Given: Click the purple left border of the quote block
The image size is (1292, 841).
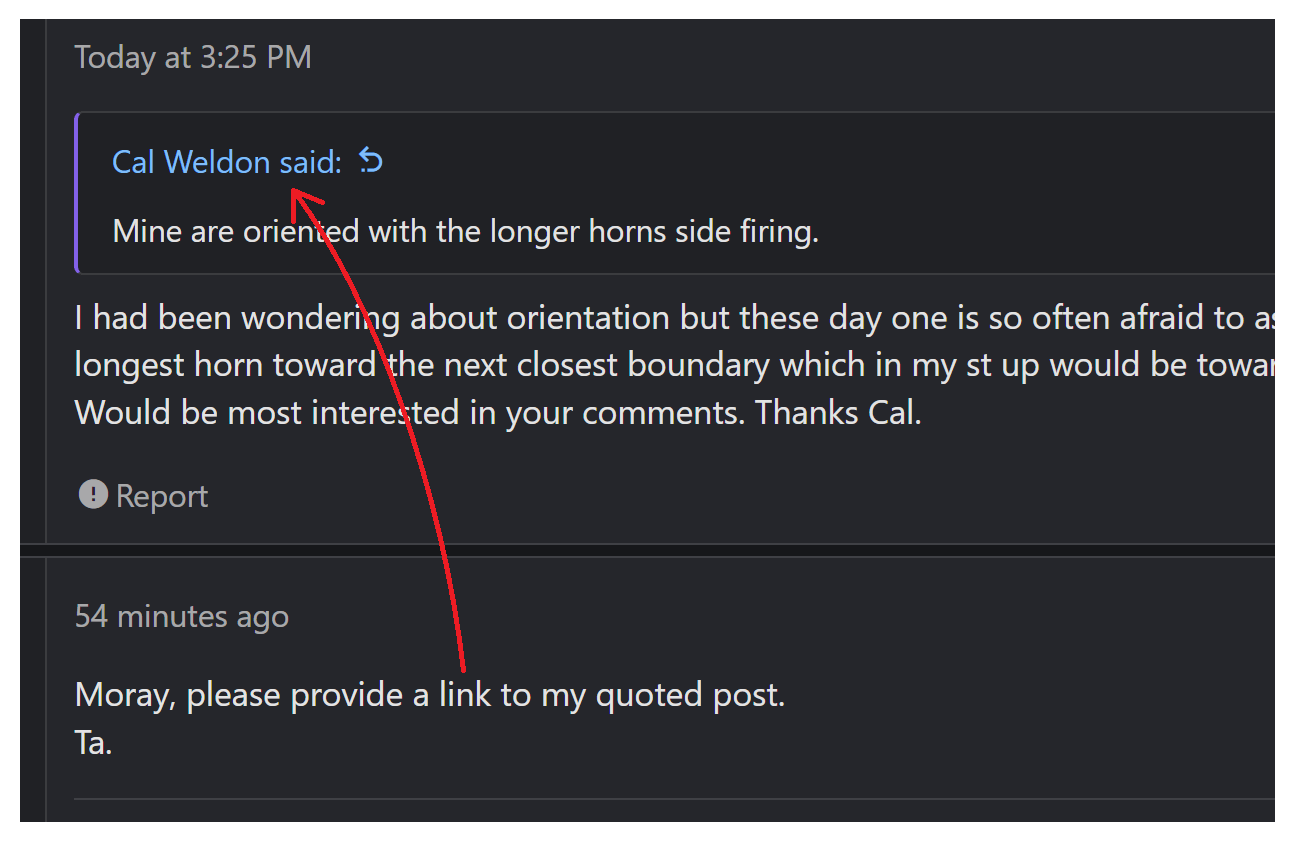Looking at the screenshot, I should (x=77, y=192).
